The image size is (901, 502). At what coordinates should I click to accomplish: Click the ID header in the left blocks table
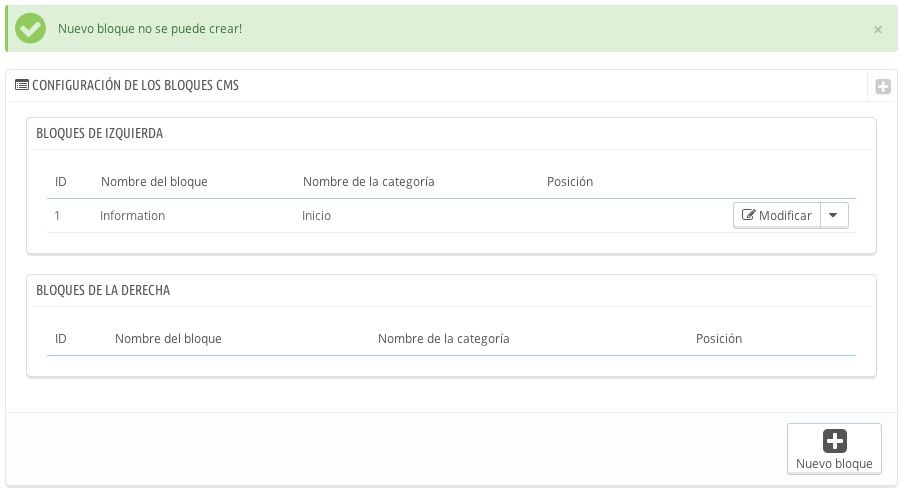click(60, 182)
